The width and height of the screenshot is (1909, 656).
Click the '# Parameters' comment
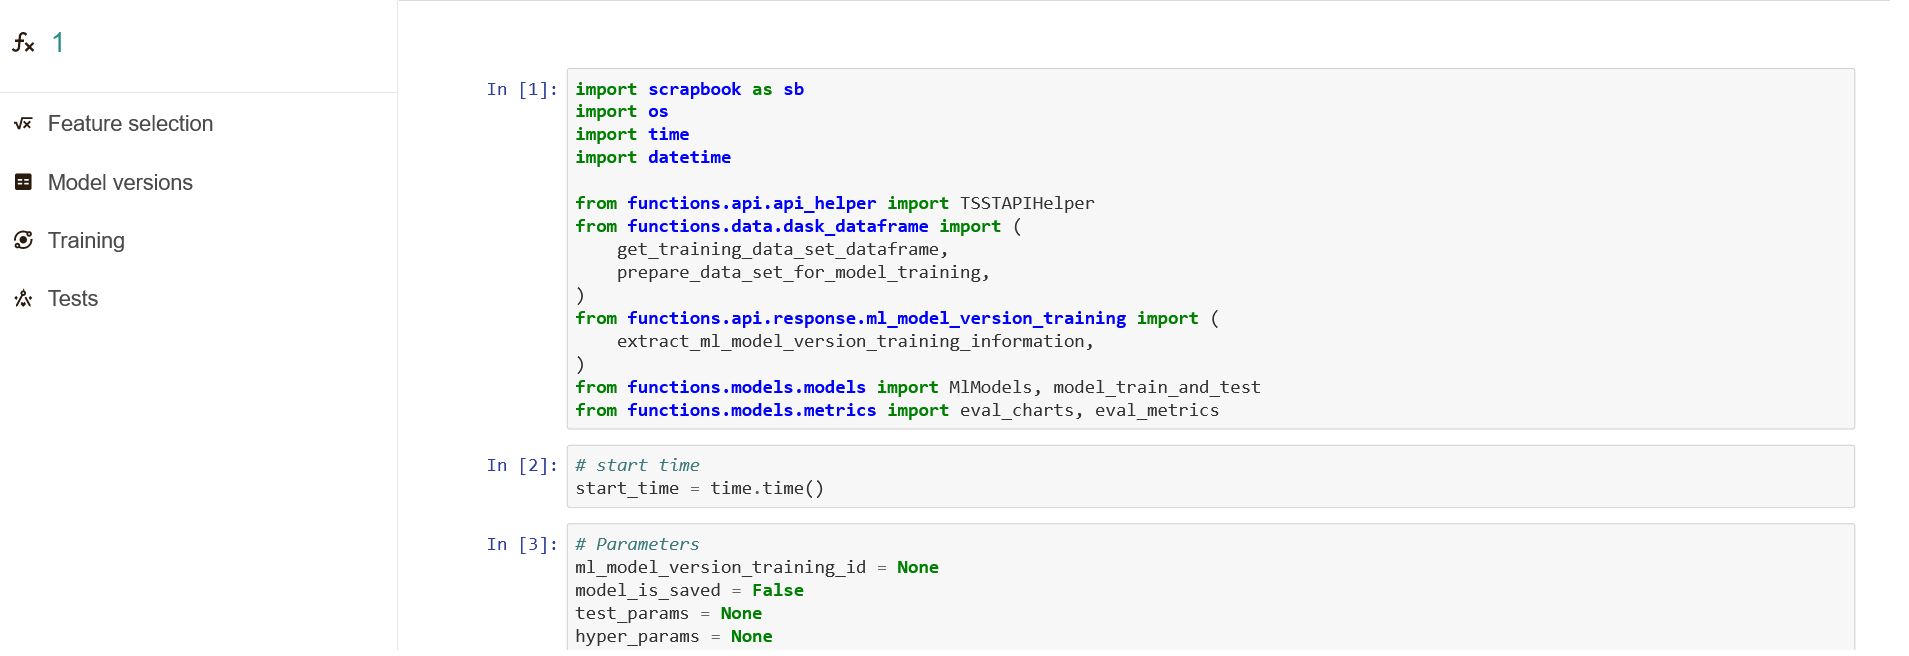tap(637, 544)
